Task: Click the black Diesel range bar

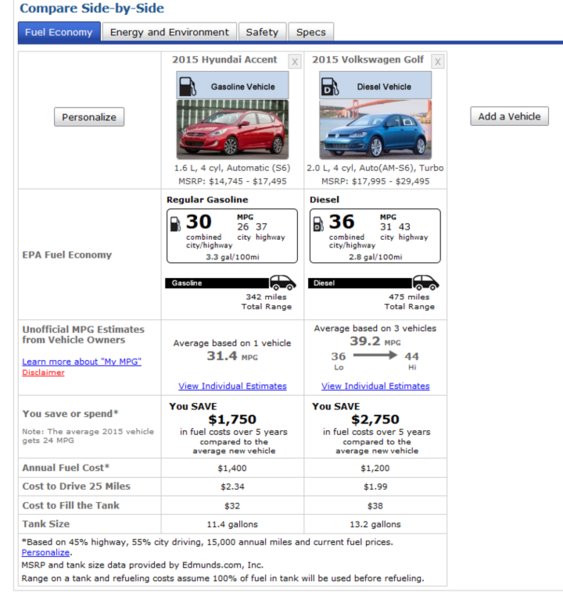Action: click(360, 283)
